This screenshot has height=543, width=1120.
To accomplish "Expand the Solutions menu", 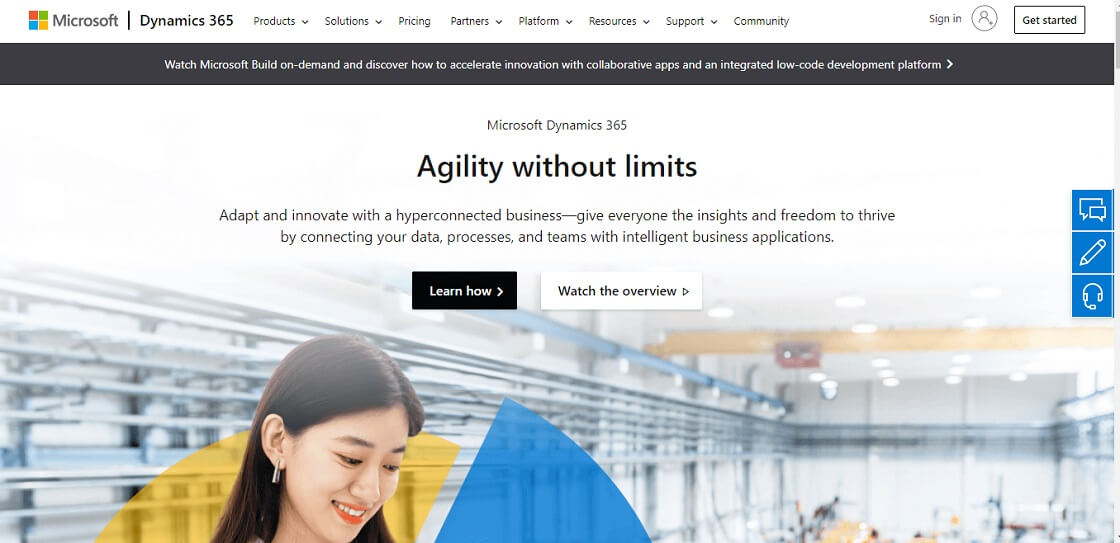I will (353, 21).
